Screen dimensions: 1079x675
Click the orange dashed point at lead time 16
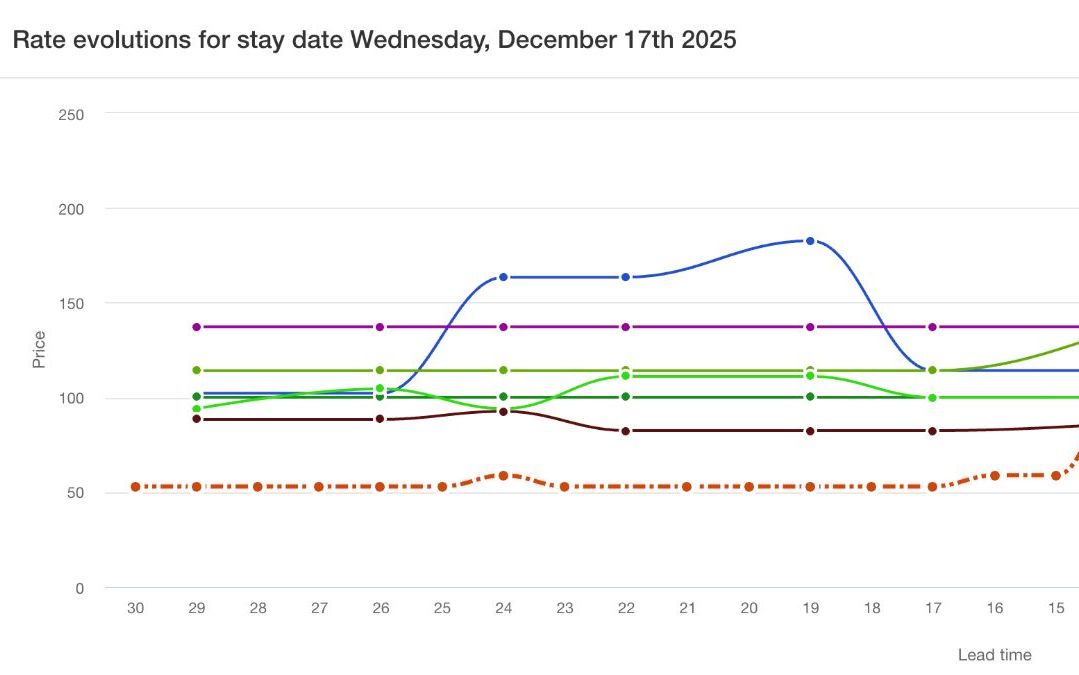[x=994, y=476]
